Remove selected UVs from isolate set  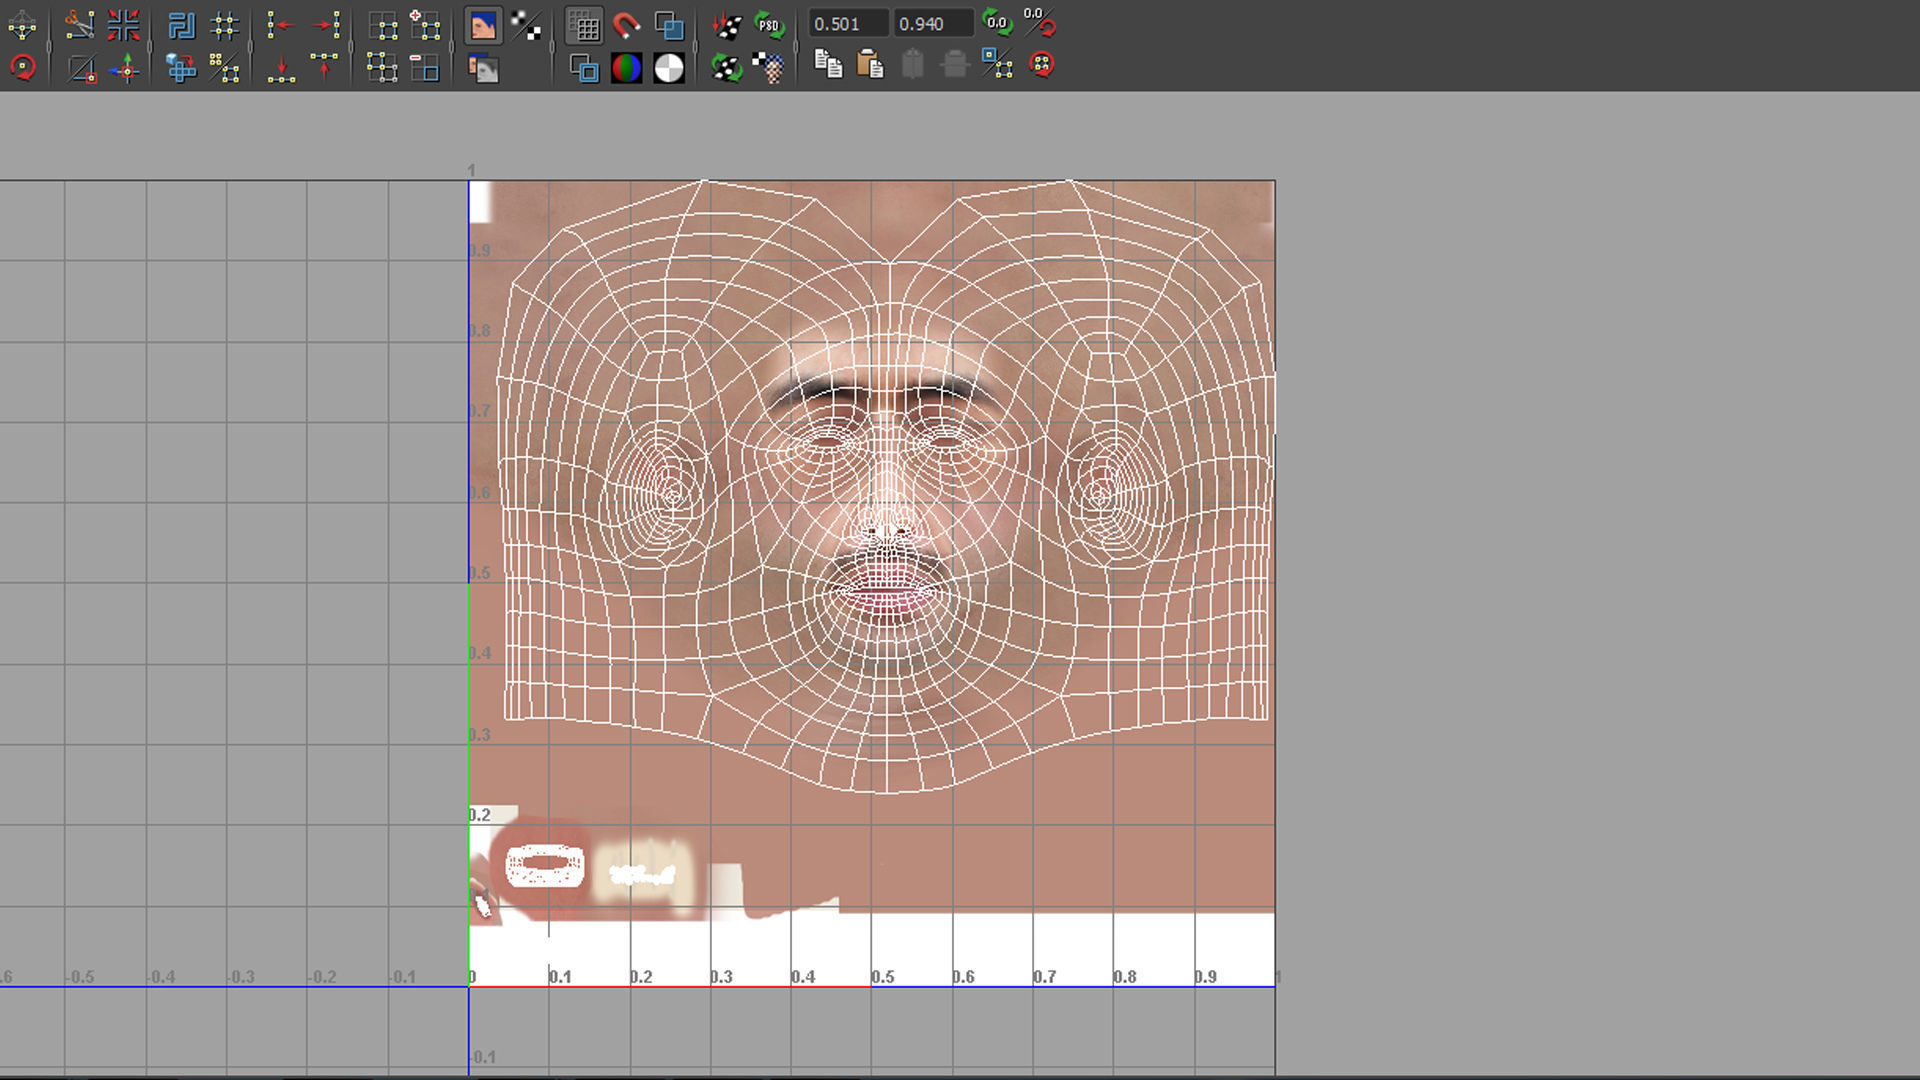pos(425,68)
